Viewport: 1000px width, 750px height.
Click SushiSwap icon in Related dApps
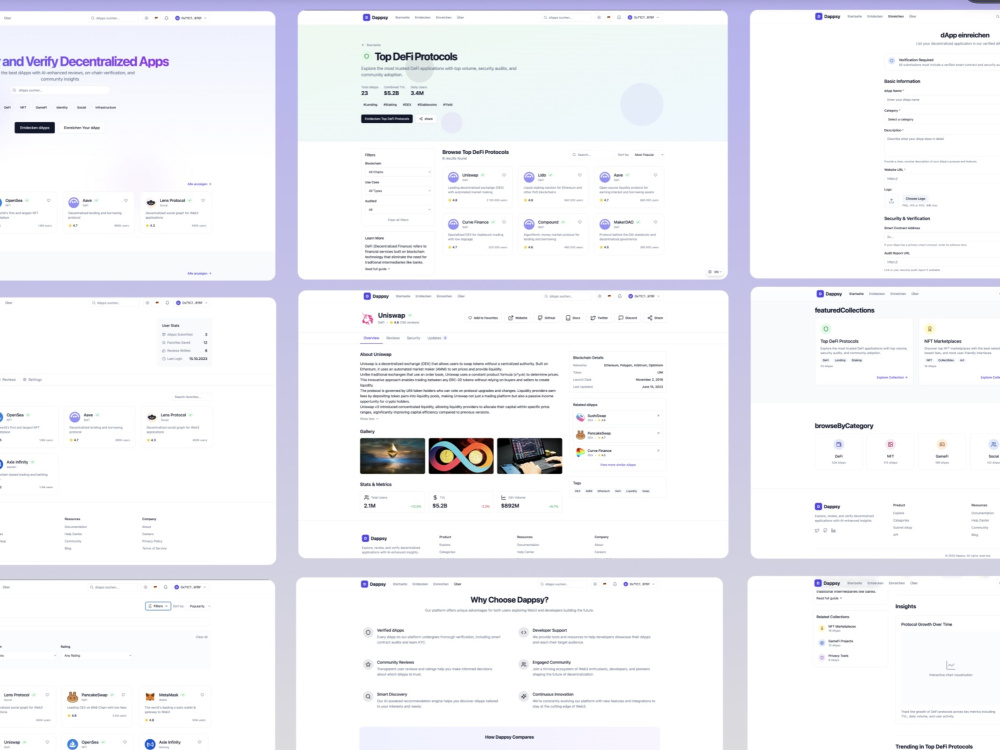[580, 417]
